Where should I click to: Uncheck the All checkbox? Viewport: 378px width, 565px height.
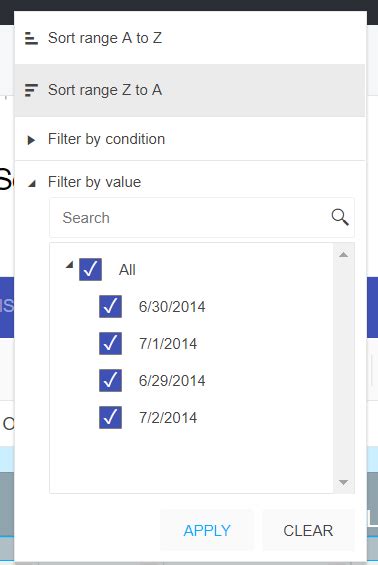tap(90, 269)
